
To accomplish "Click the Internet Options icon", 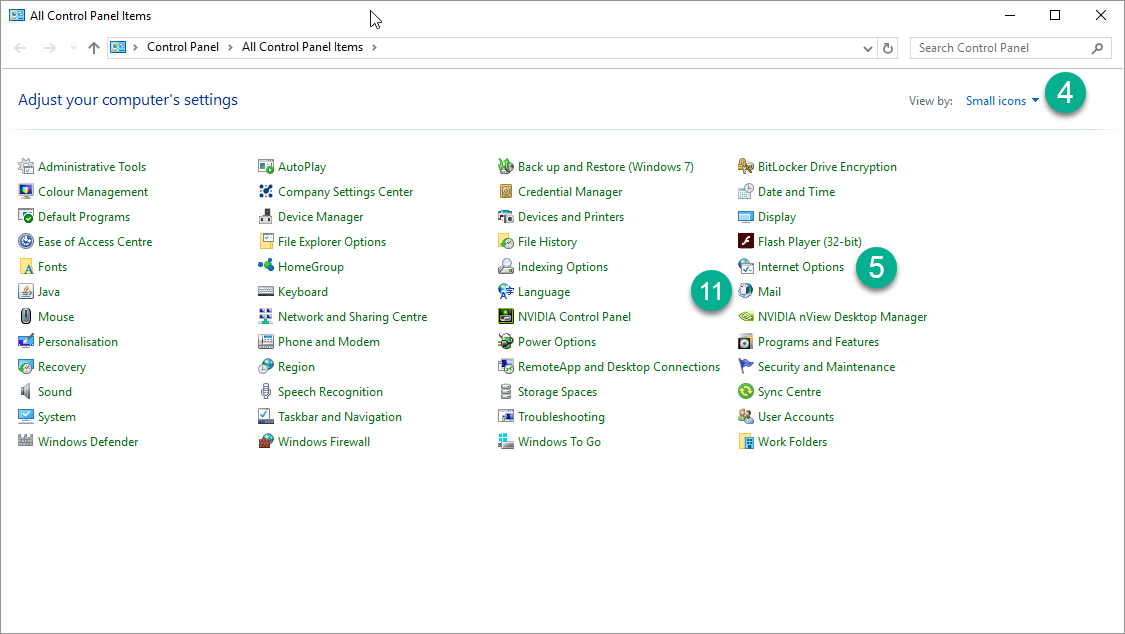I will pos(745,266).
